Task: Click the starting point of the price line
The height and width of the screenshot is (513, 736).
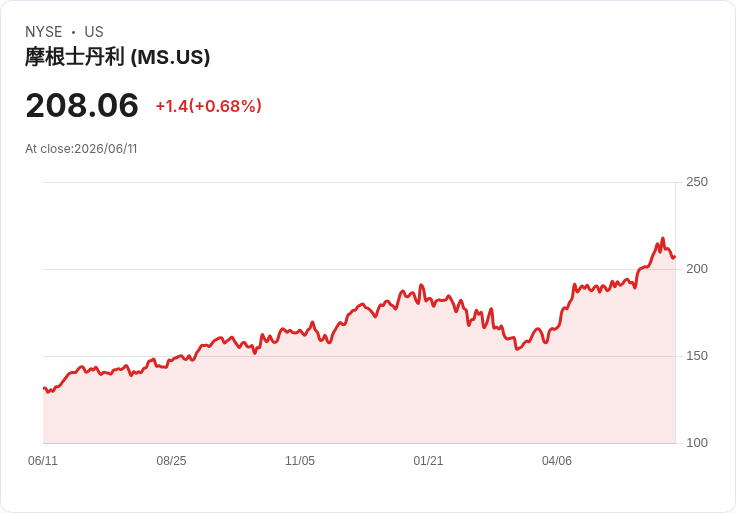Action: (44, 388)
